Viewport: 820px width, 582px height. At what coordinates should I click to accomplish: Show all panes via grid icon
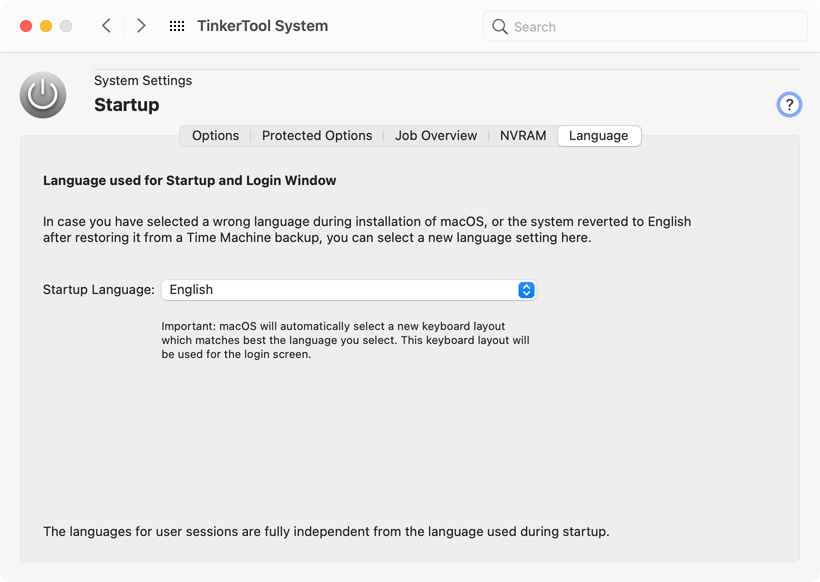(x=177, y=26)
